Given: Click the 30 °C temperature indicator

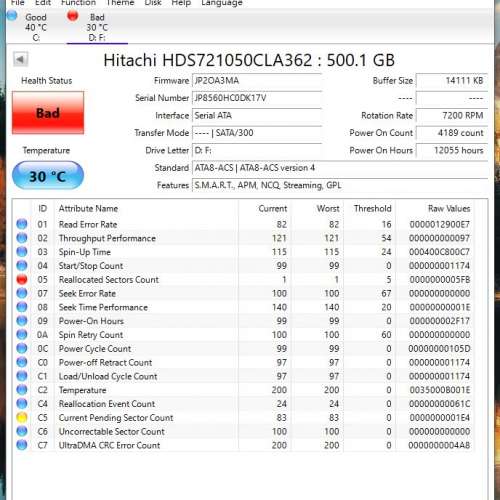Looking at the screenshot, I should pyautogui.click(x=48, y=176).
